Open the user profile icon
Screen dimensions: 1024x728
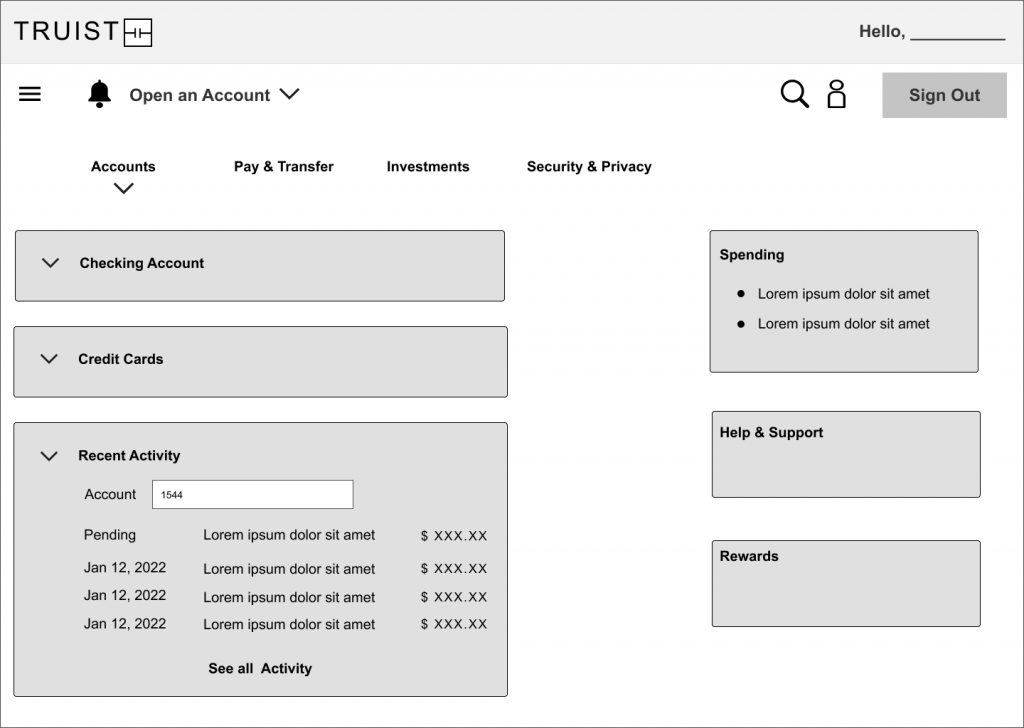836,94
